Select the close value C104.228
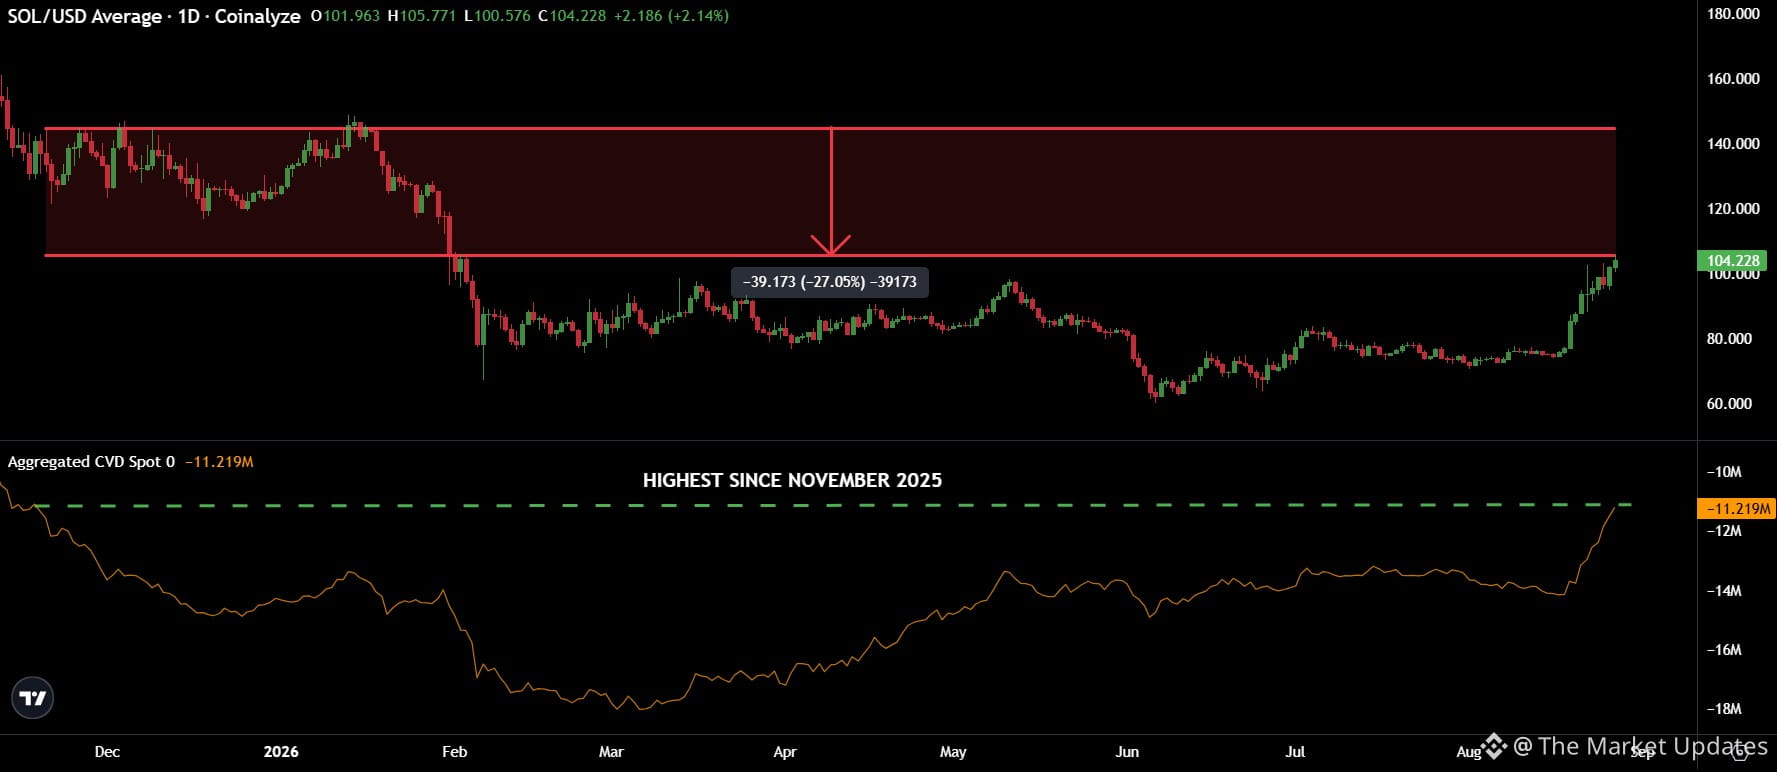The height and width of the screenshot is (772, 1777). (x=571, y=16)
